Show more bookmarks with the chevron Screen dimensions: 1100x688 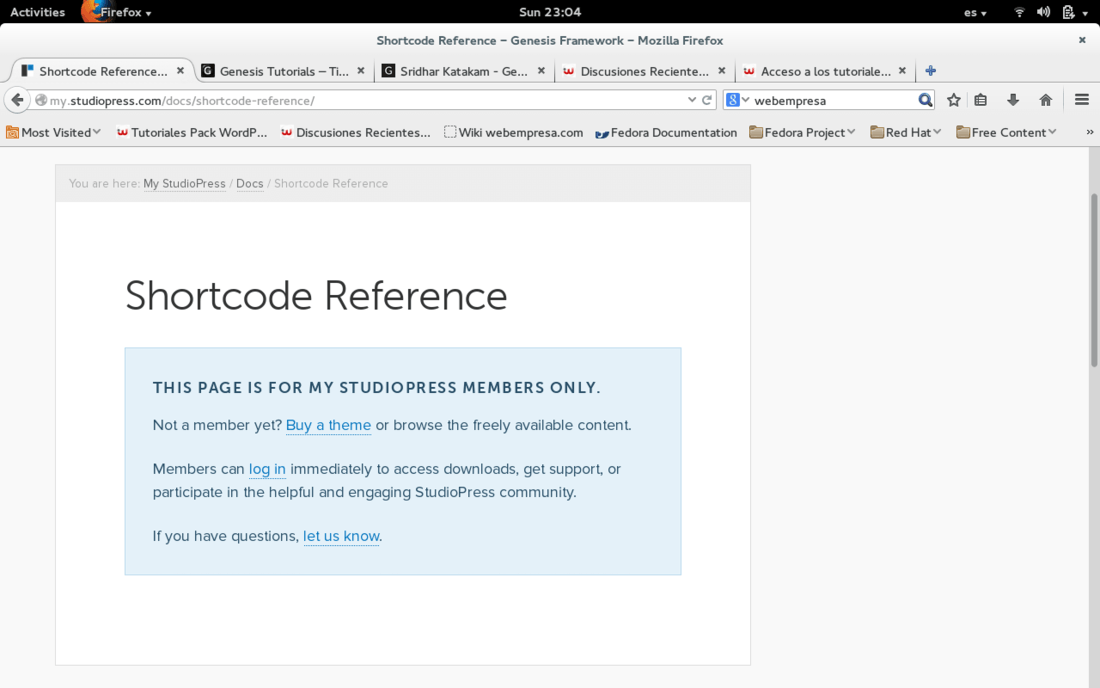point(1089,132)
